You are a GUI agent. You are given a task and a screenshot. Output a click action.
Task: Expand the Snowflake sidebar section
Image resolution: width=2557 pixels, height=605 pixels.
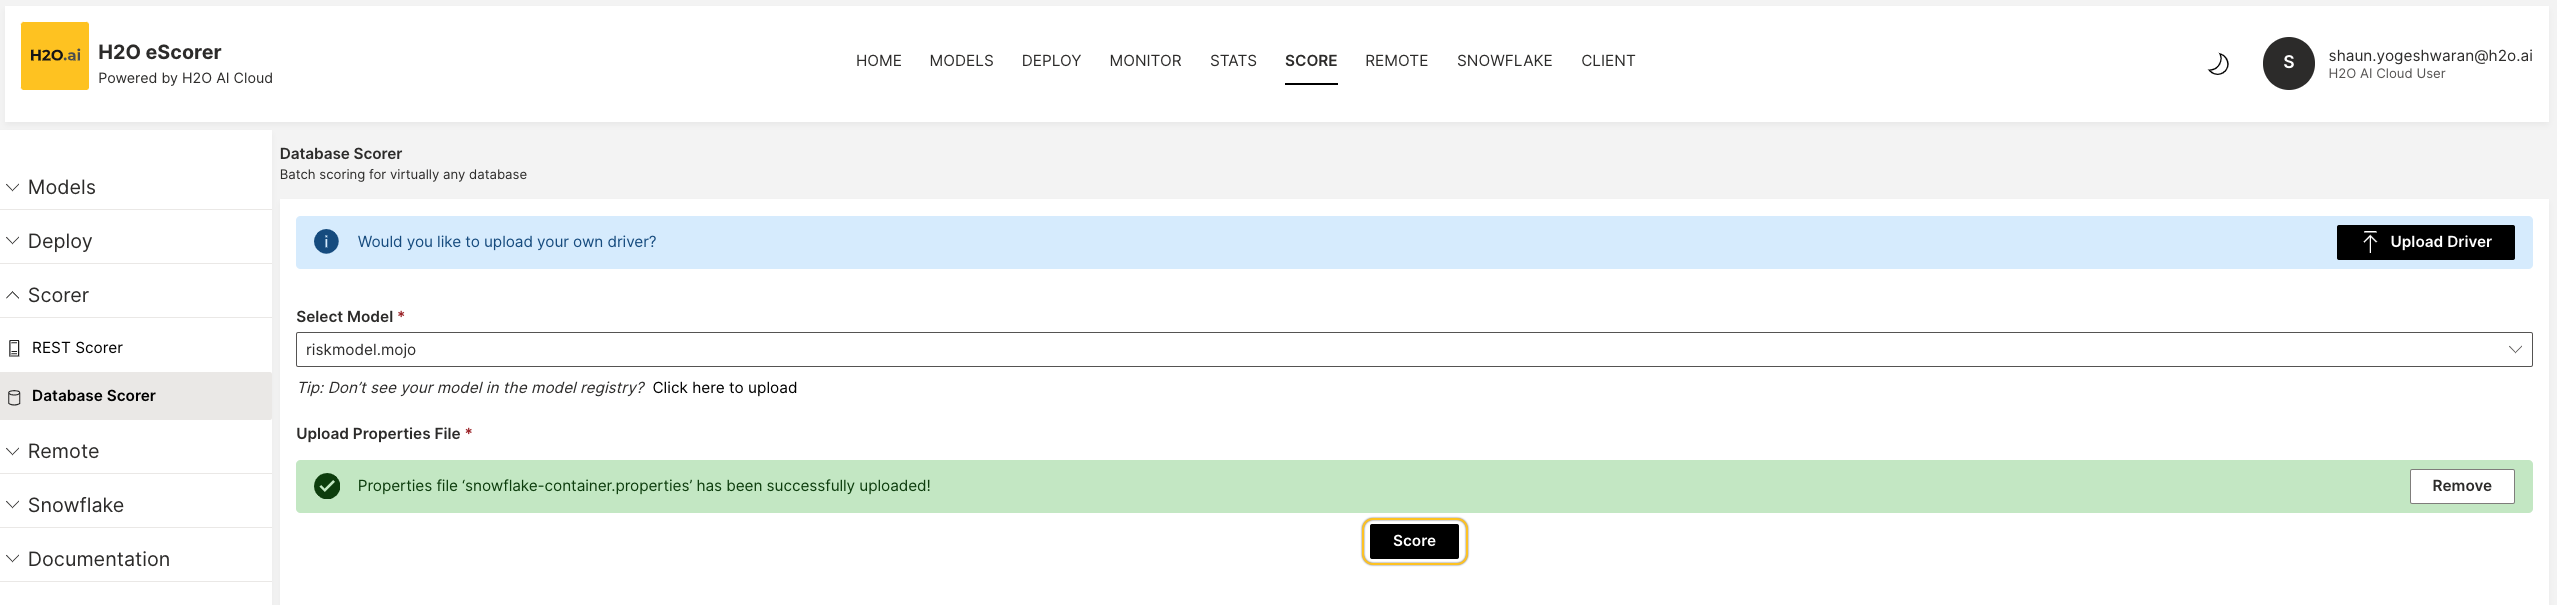136,505
